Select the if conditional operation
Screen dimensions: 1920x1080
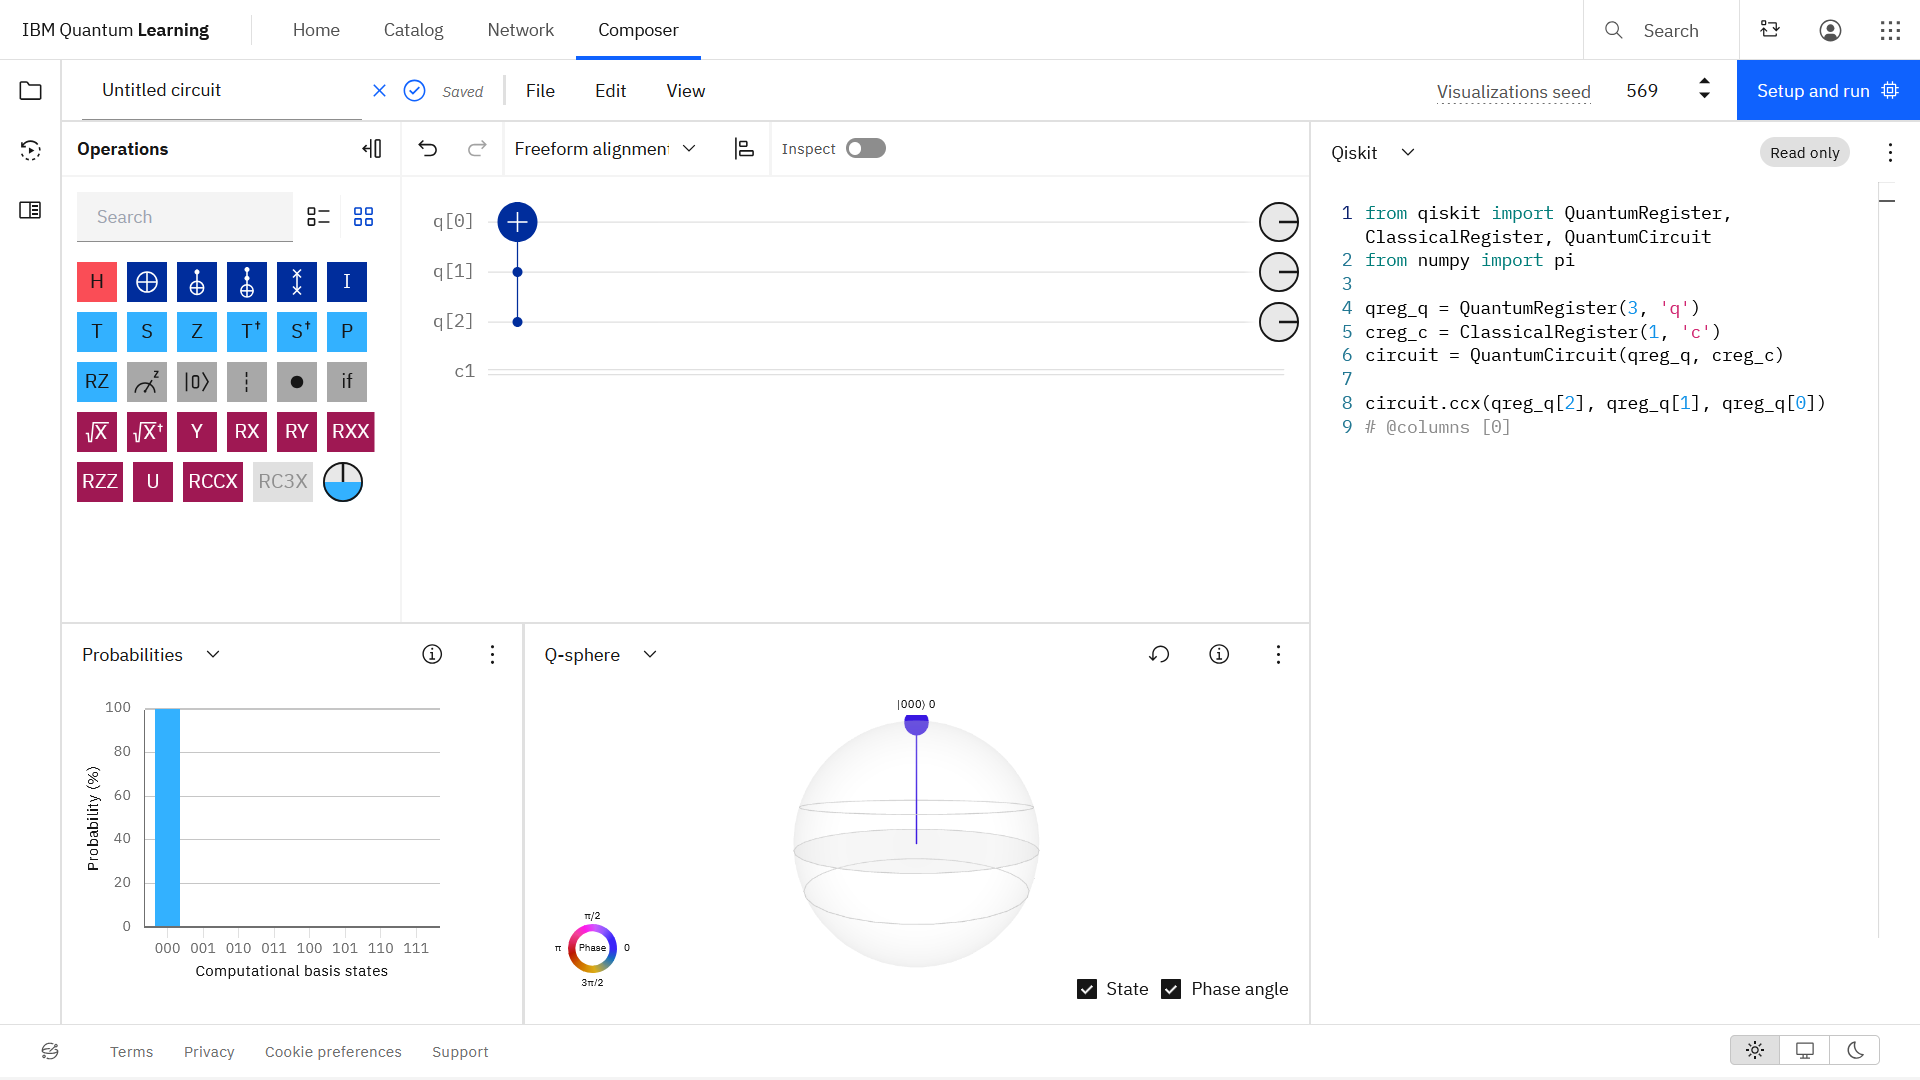(347, 382)
